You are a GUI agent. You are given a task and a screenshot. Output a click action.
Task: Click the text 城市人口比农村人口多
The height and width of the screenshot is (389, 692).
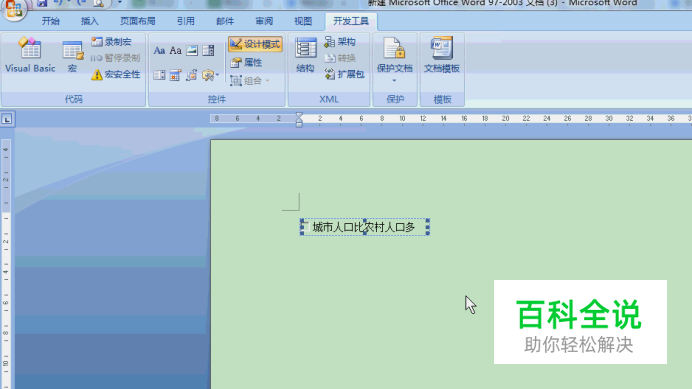click(364, 227)
